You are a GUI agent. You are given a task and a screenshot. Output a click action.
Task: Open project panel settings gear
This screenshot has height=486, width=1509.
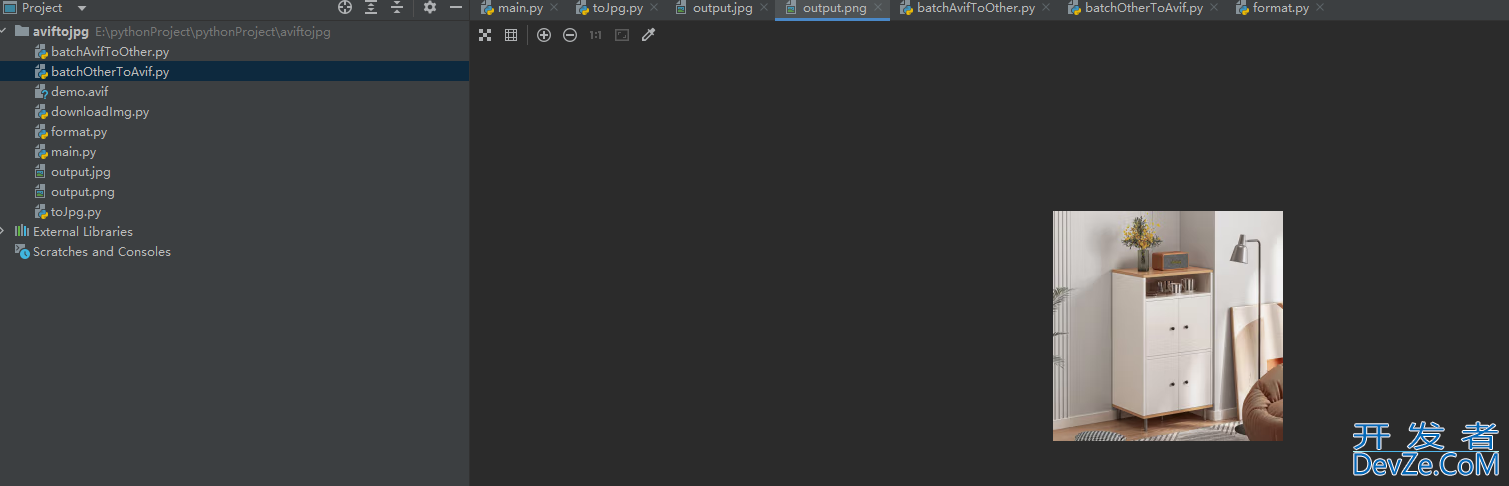(430, 8)
